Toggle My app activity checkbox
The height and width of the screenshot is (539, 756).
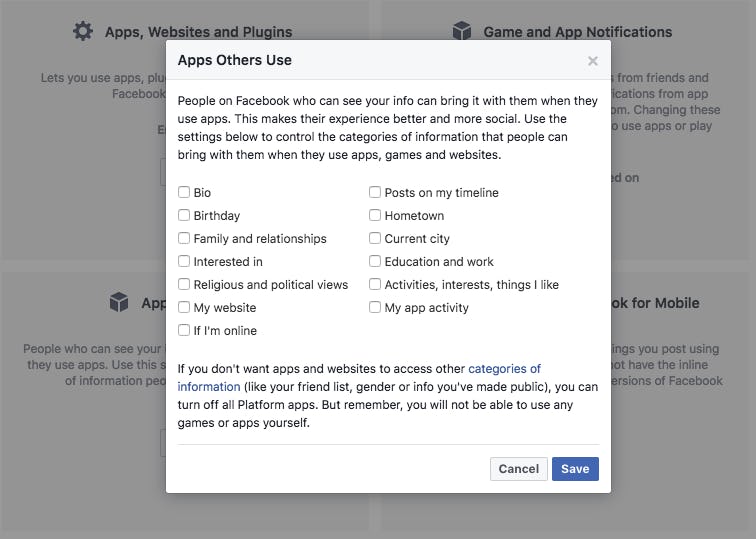[375, 307]
